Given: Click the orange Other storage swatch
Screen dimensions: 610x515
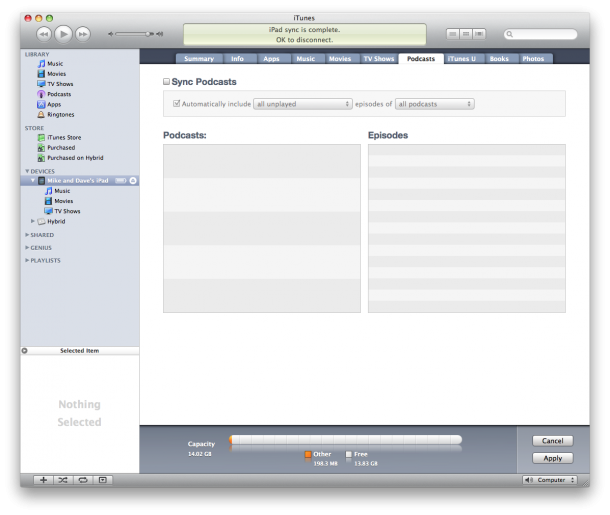Looking at the screenshot, I should (308, 454).
